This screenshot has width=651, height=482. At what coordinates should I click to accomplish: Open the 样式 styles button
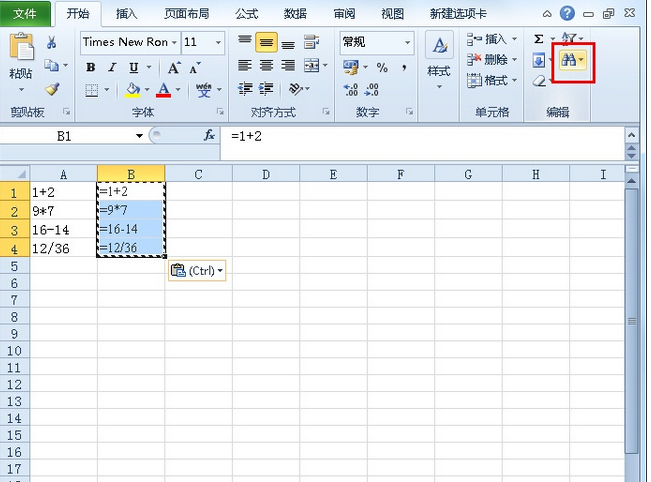[x=439, y=60]
